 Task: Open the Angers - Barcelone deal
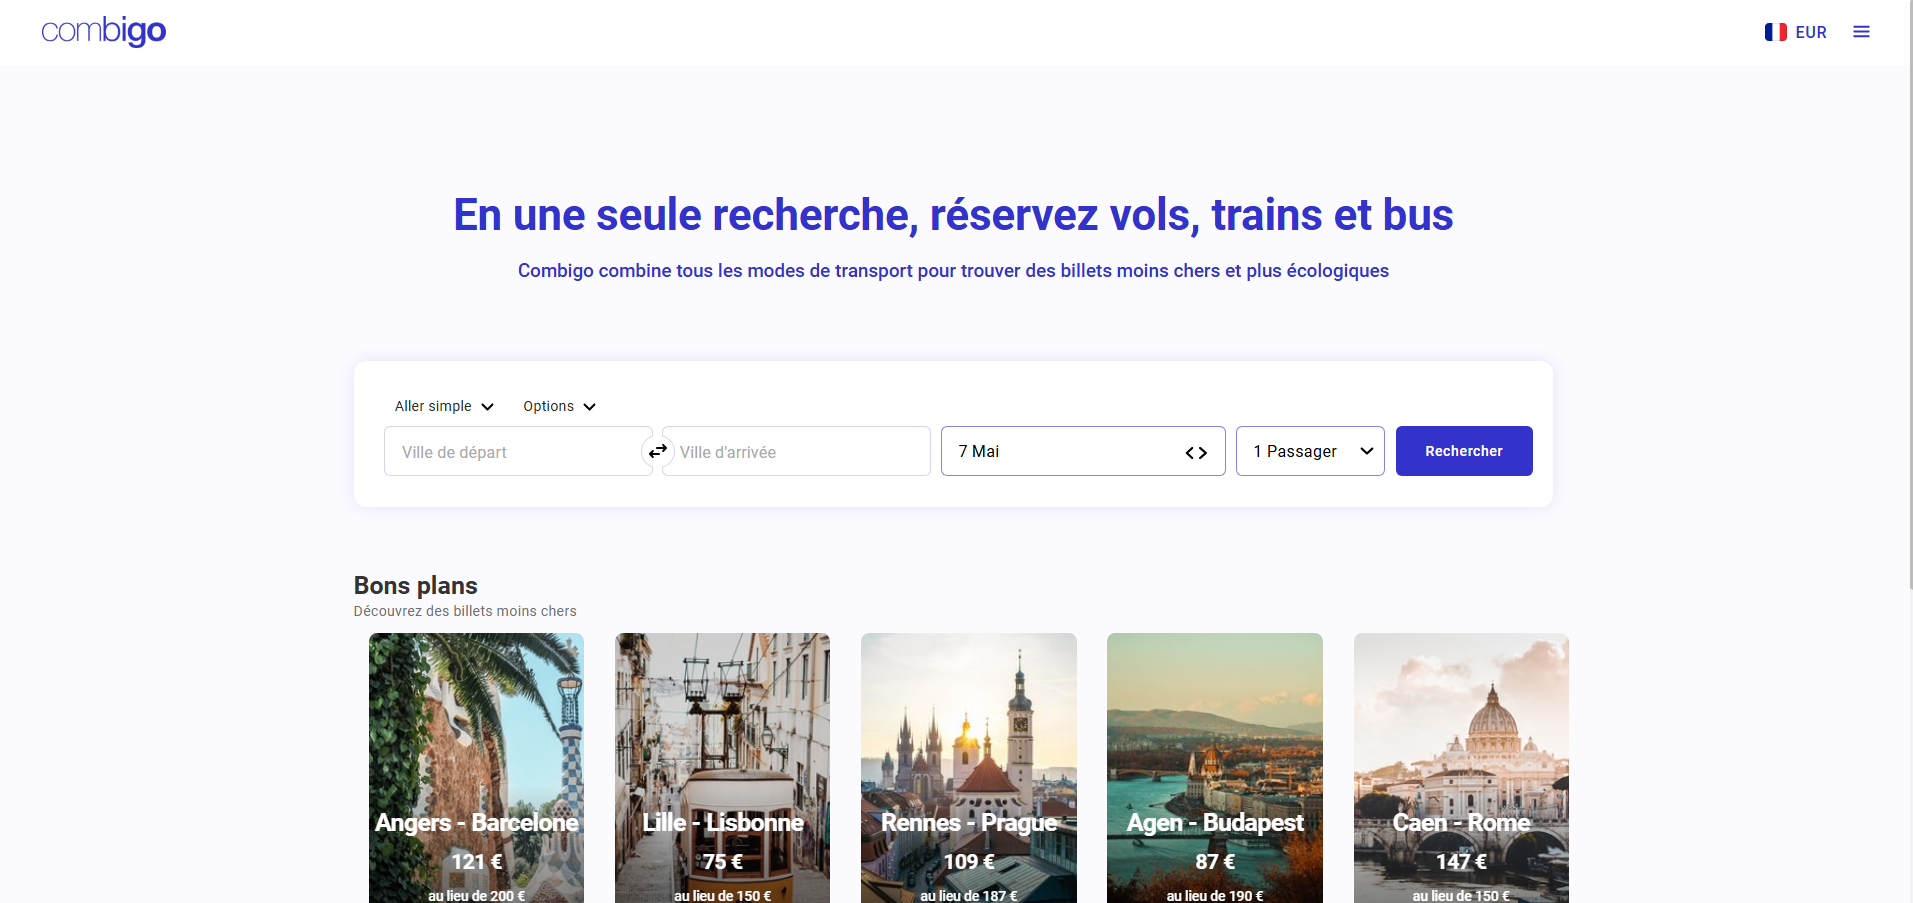point(476,768)
